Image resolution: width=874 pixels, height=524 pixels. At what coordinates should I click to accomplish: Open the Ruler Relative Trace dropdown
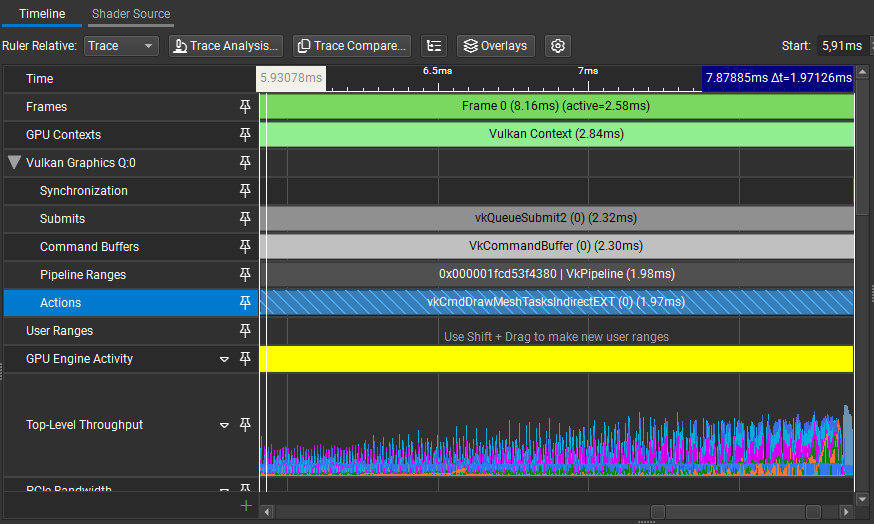(121, 46)
